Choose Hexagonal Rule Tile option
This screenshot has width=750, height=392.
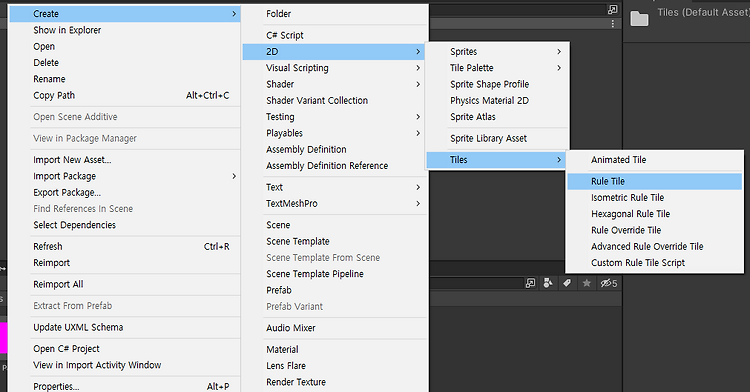[654, 214]
